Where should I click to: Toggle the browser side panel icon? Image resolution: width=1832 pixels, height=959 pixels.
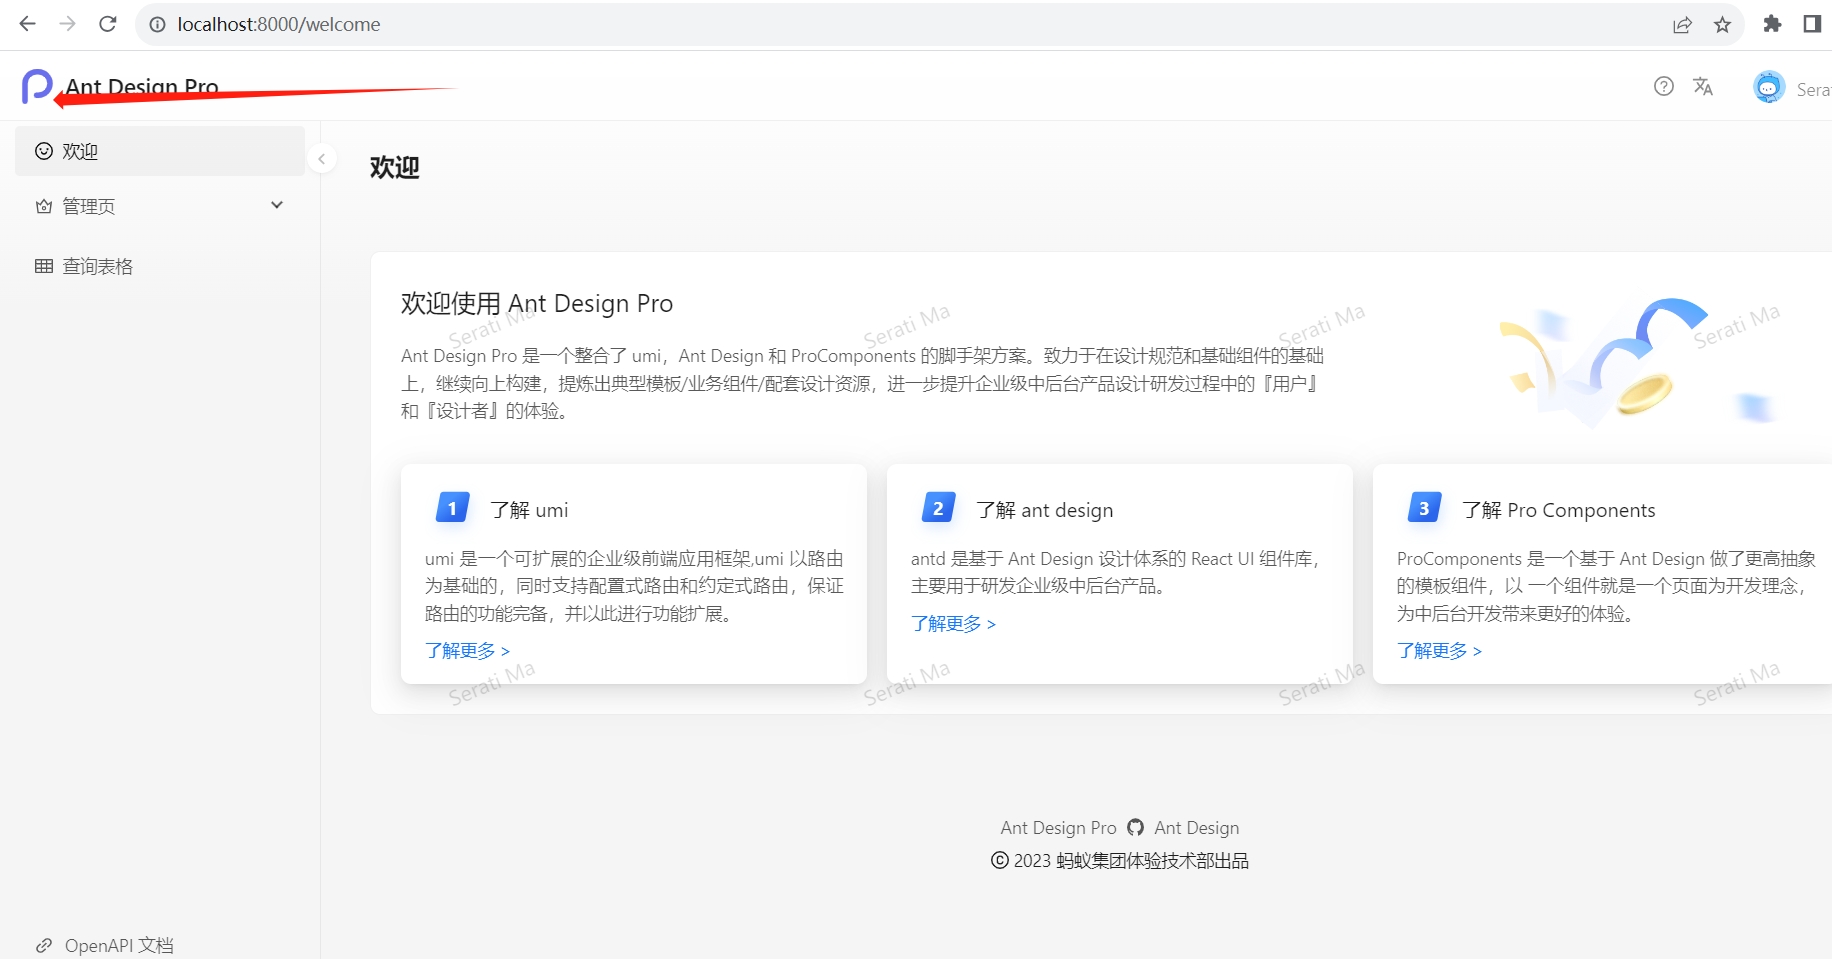click(1811, 24)
